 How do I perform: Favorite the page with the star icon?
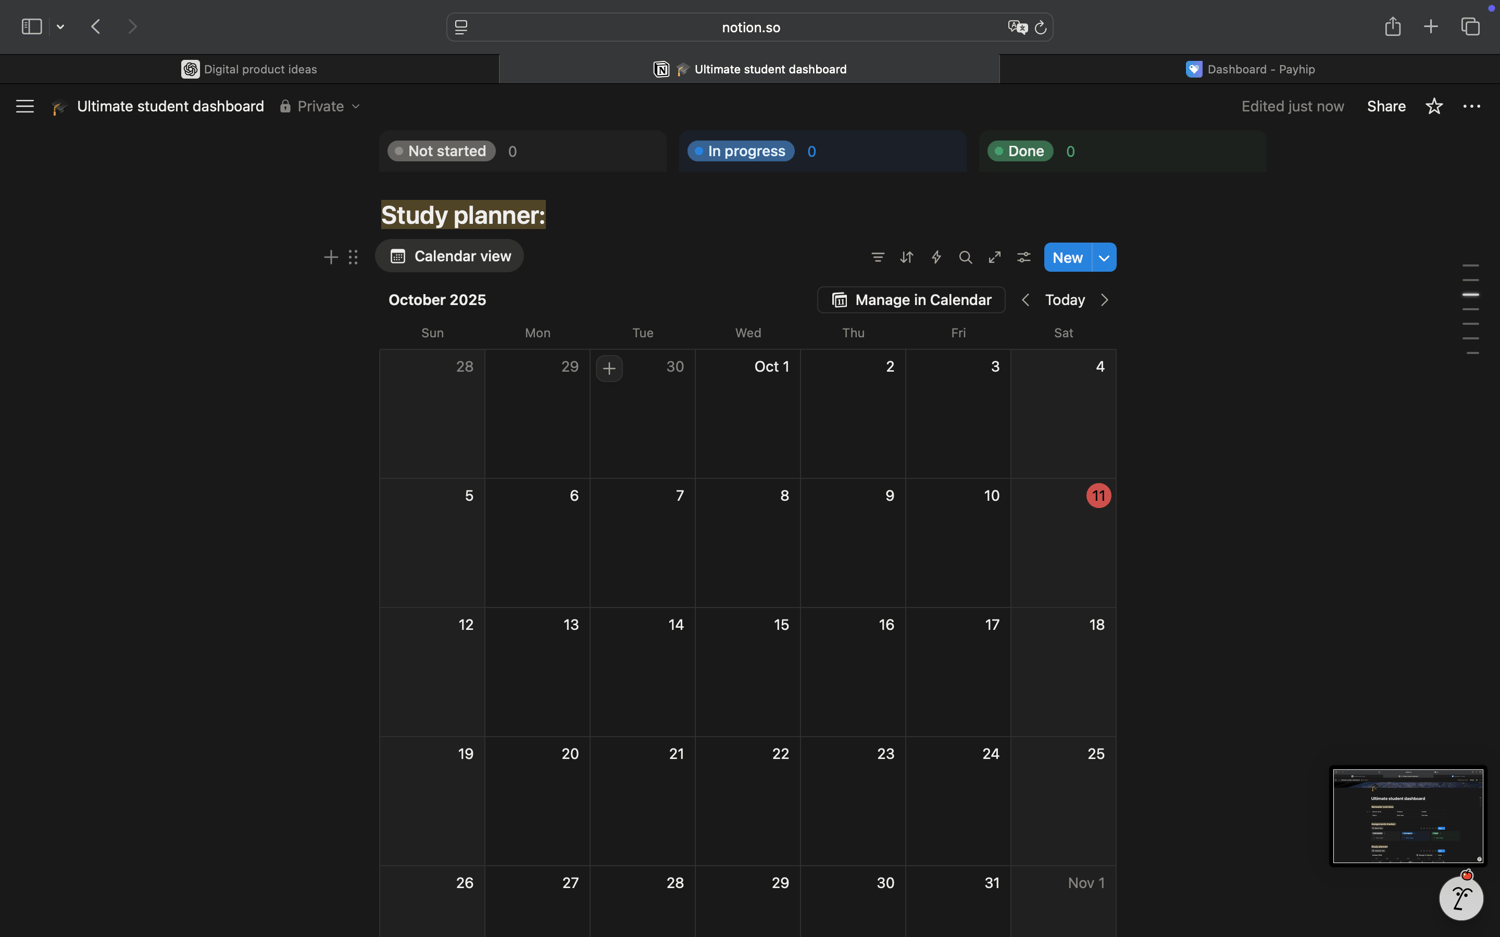1434,106
